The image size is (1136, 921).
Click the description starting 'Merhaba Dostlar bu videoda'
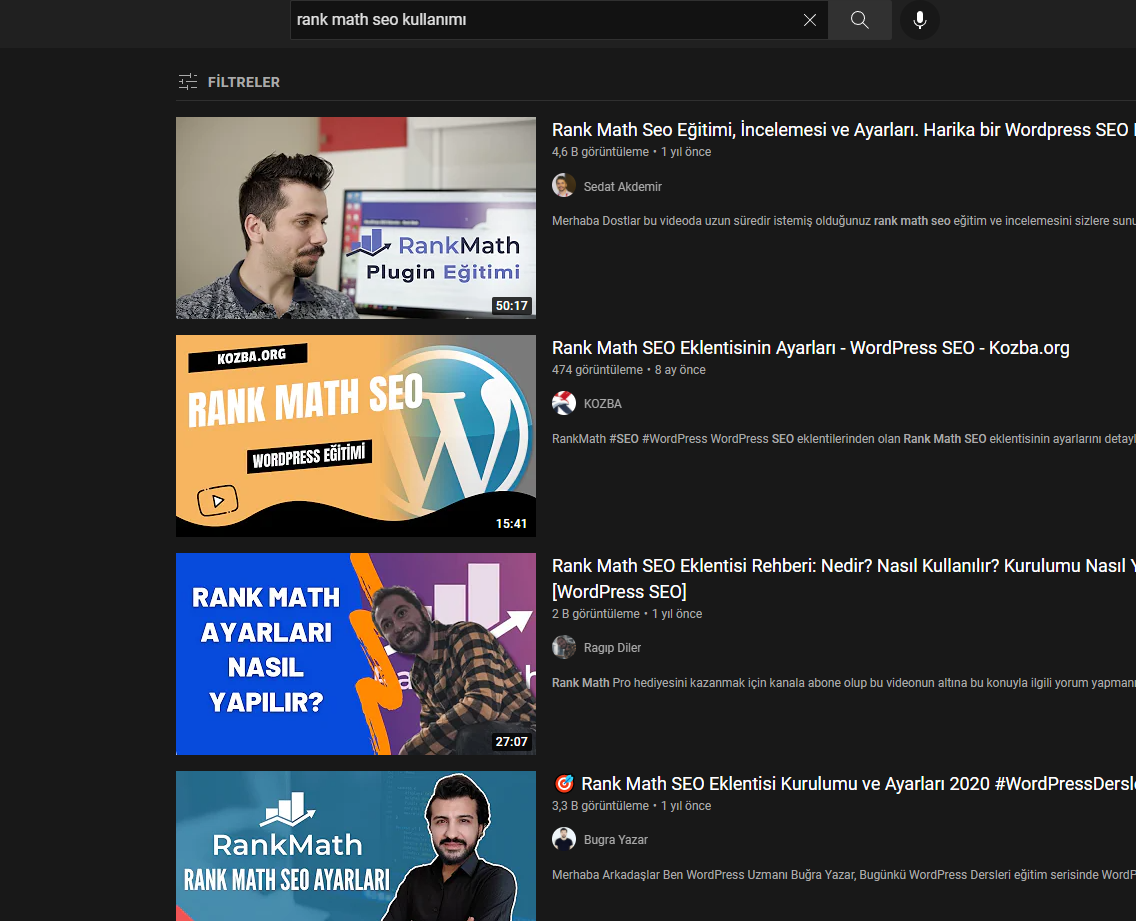[x=843, y=221]
